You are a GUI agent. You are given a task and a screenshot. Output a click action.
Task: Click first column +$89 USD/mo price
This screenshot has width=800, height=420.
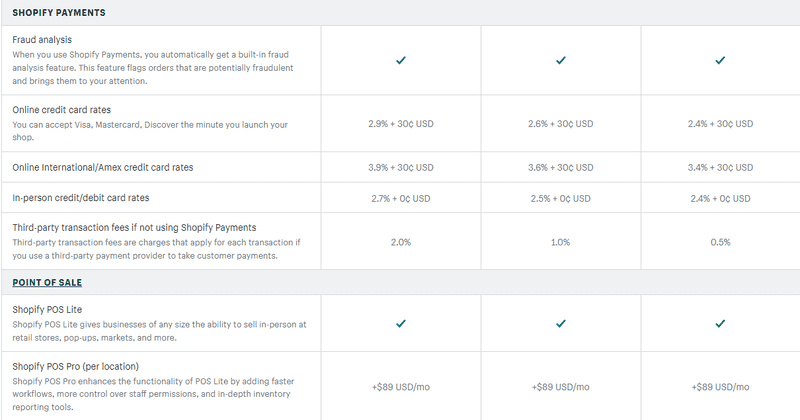[x=401, y=387]
